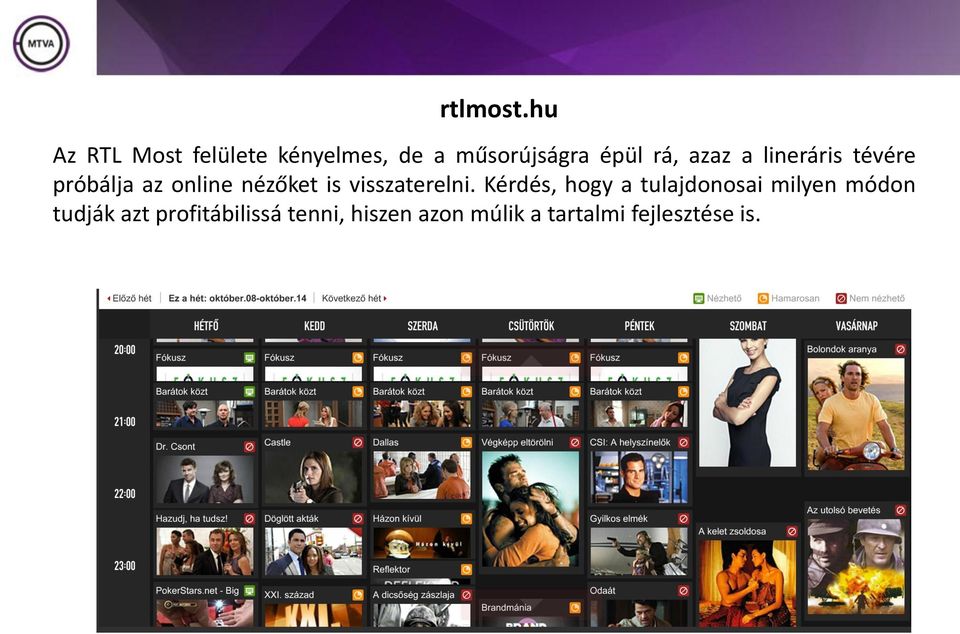The width and height of the screenshot is (960, 634).
Task: Click the rtlmost.hu slide title
Action: [x=499, y=109]
